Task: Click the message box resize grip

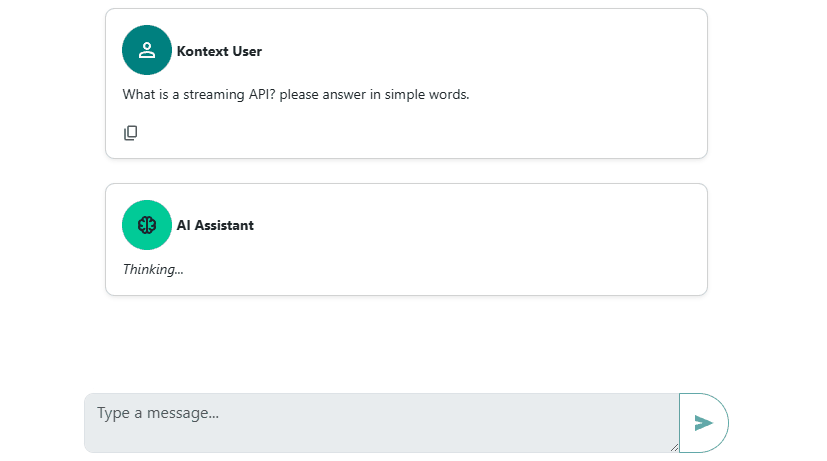Action: click(x=673, y=447)
